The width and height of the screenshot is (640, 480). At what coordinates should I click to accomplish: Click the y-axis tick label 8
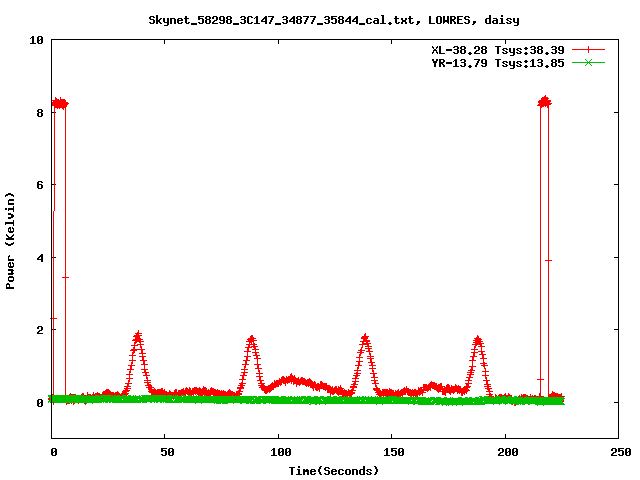(x=40, y=113)
